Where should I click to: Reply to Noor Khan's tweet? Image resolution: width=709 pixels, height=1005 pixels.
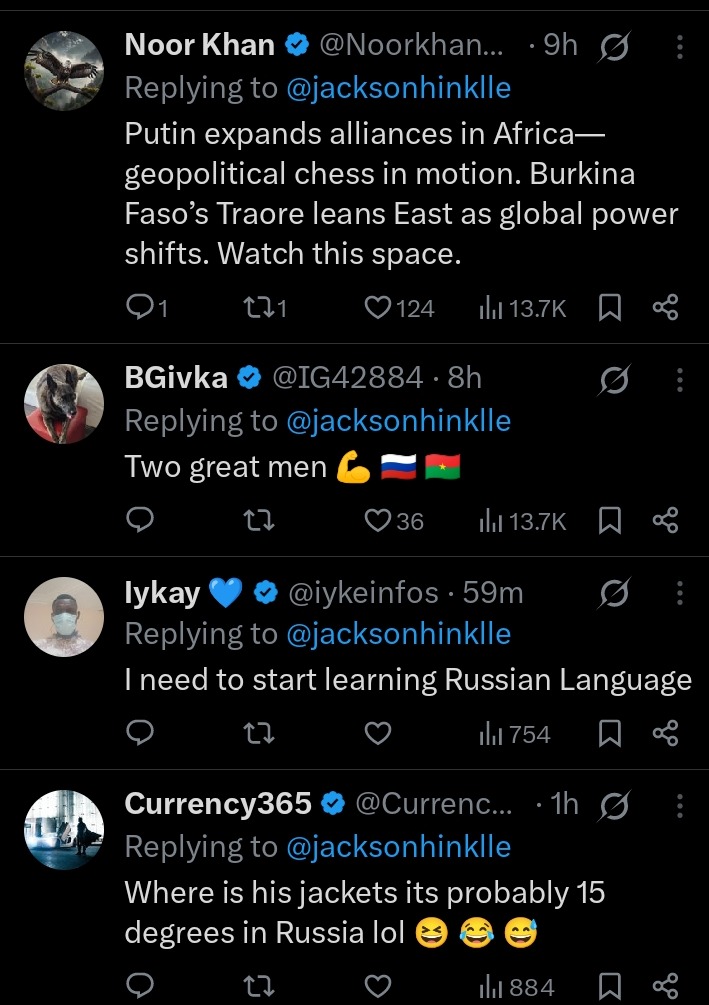pos(141,308)
